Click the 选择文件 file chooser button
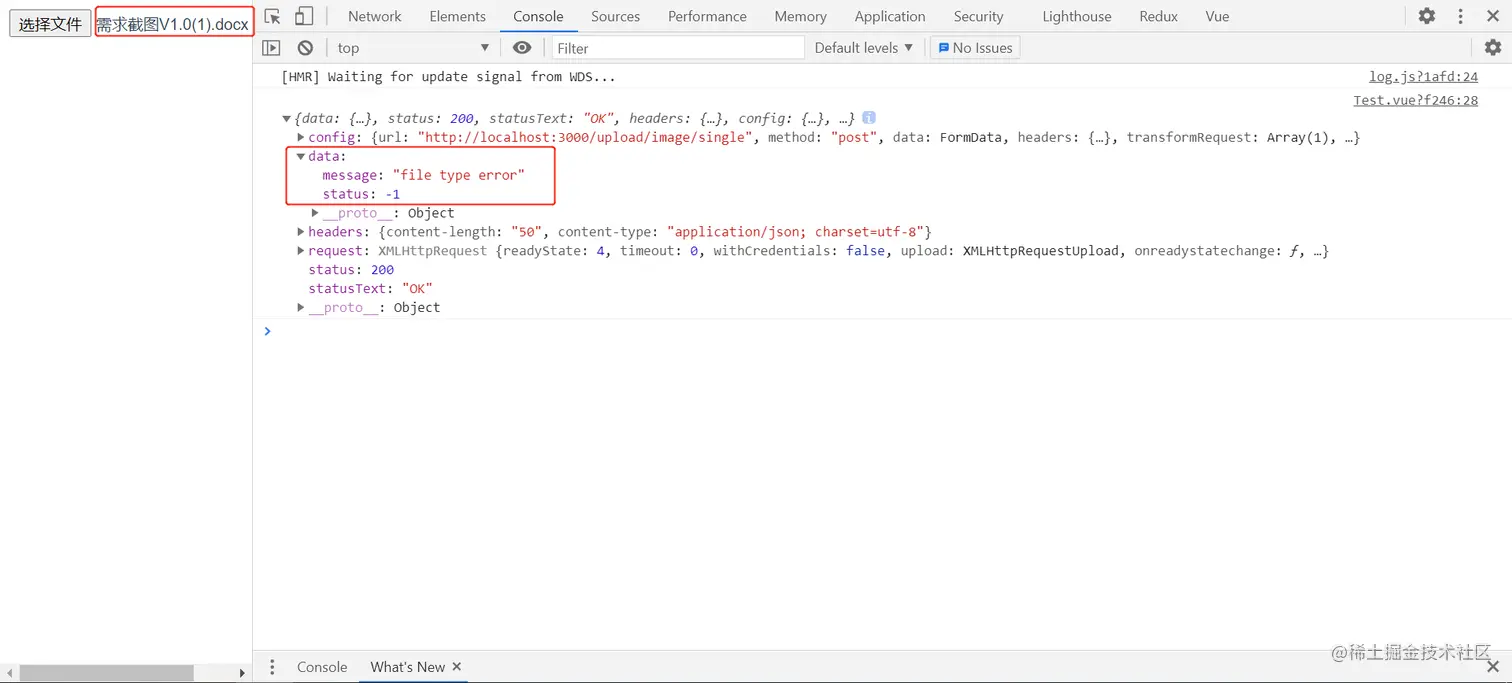 tap(50, 24)
